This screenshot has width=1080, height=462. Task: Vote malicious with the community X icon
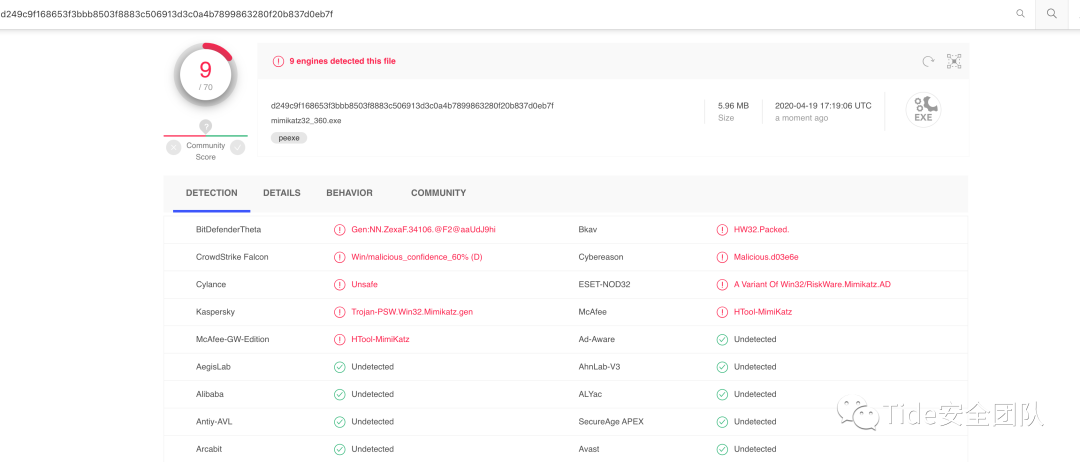click(x=174, y=147)
